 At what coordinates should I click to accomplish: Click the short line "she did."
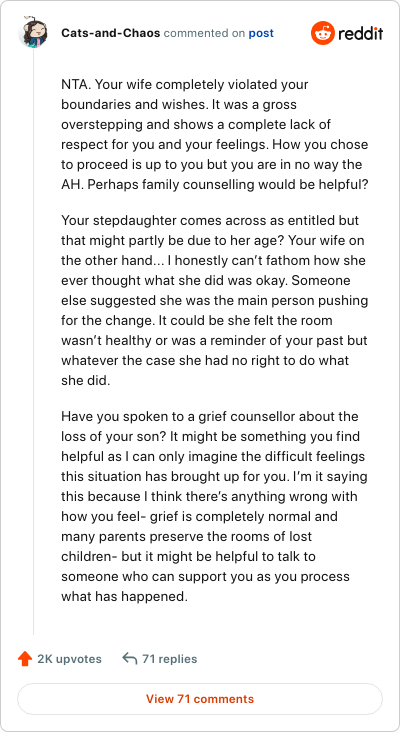point(85,380)
